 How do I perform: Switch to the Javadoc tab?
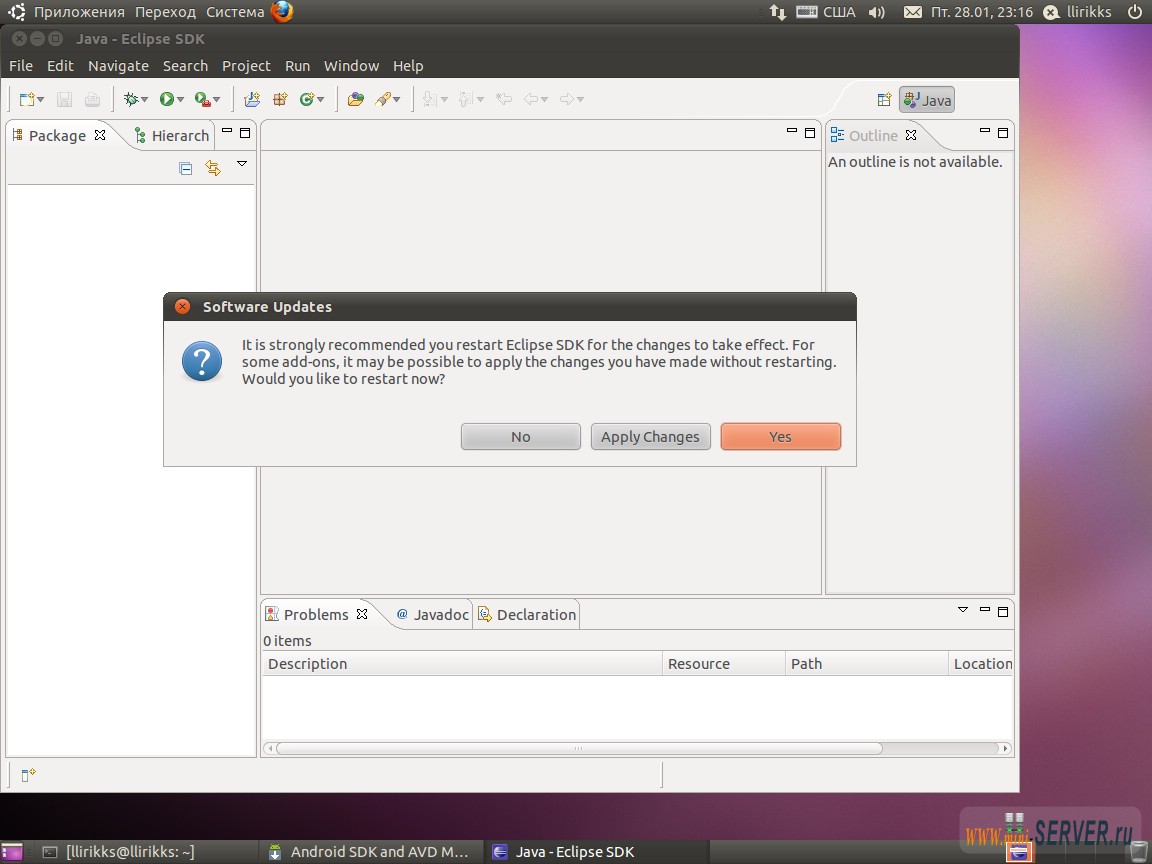[432, 615]
